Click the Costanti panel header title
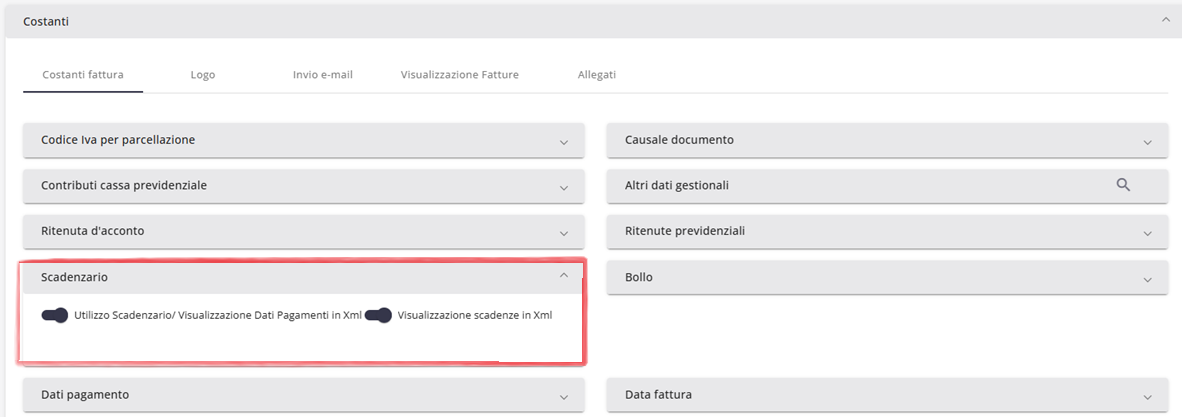Image resolution: width=1182 pixels, height=417 pixels. click(x=46, y=20)
